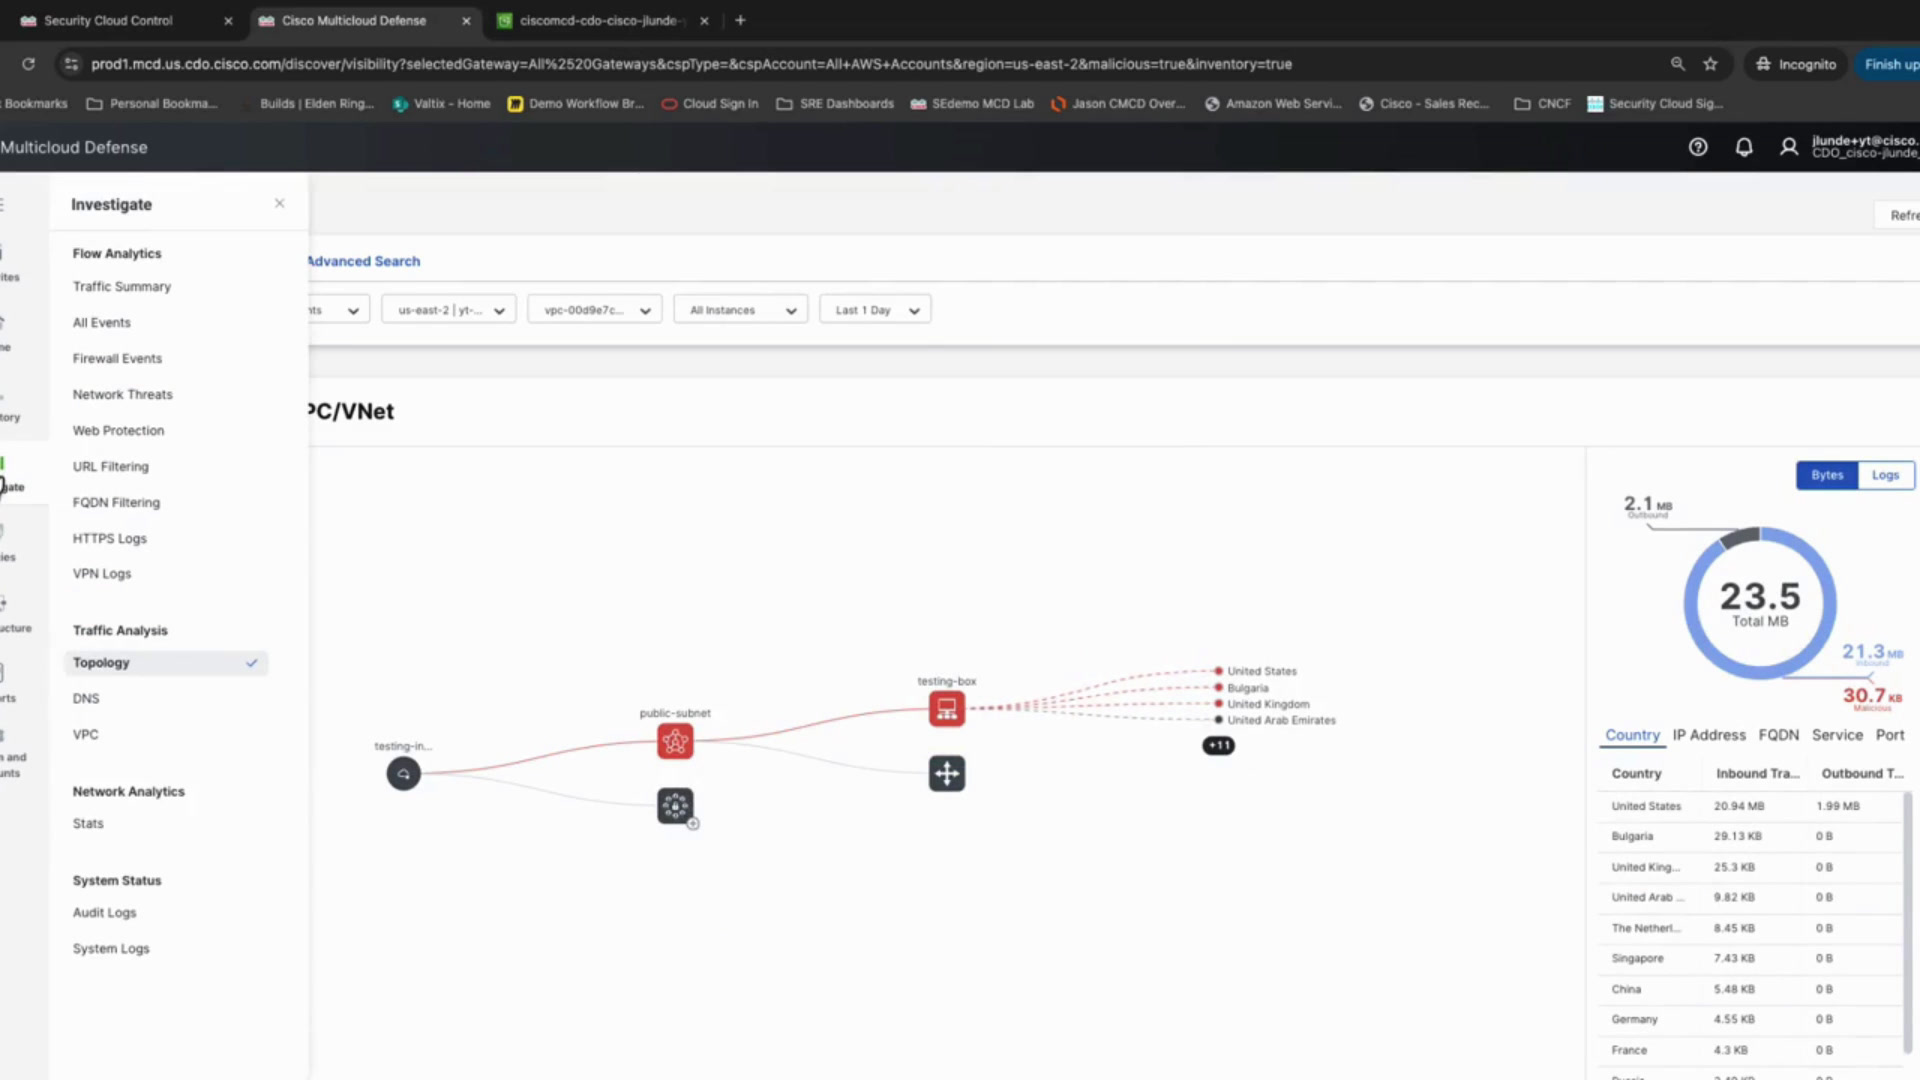Switch to the Country tab
This screenshot has height=1080, width=1920.
(1632, 735)
